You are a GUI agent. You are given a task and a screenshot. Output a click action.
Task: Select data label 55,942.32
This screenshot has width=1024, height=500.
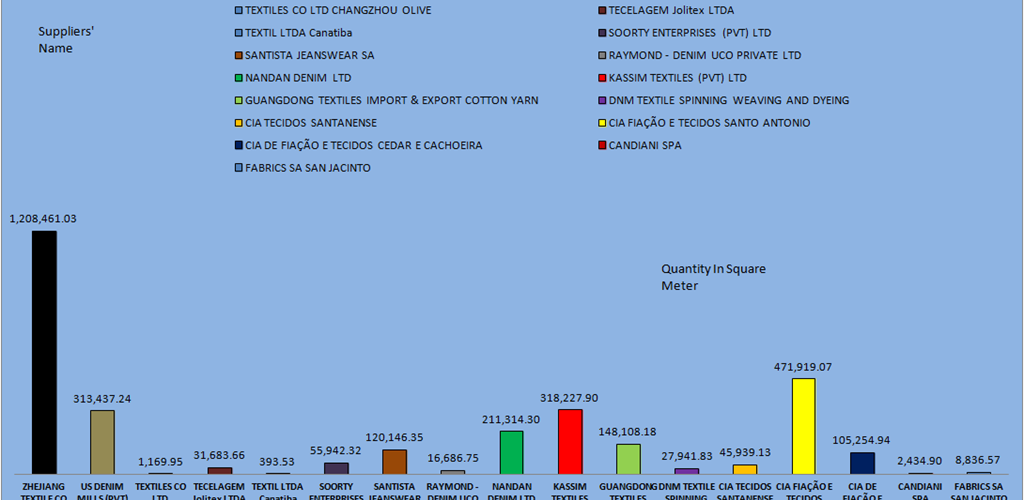[336, 450]
